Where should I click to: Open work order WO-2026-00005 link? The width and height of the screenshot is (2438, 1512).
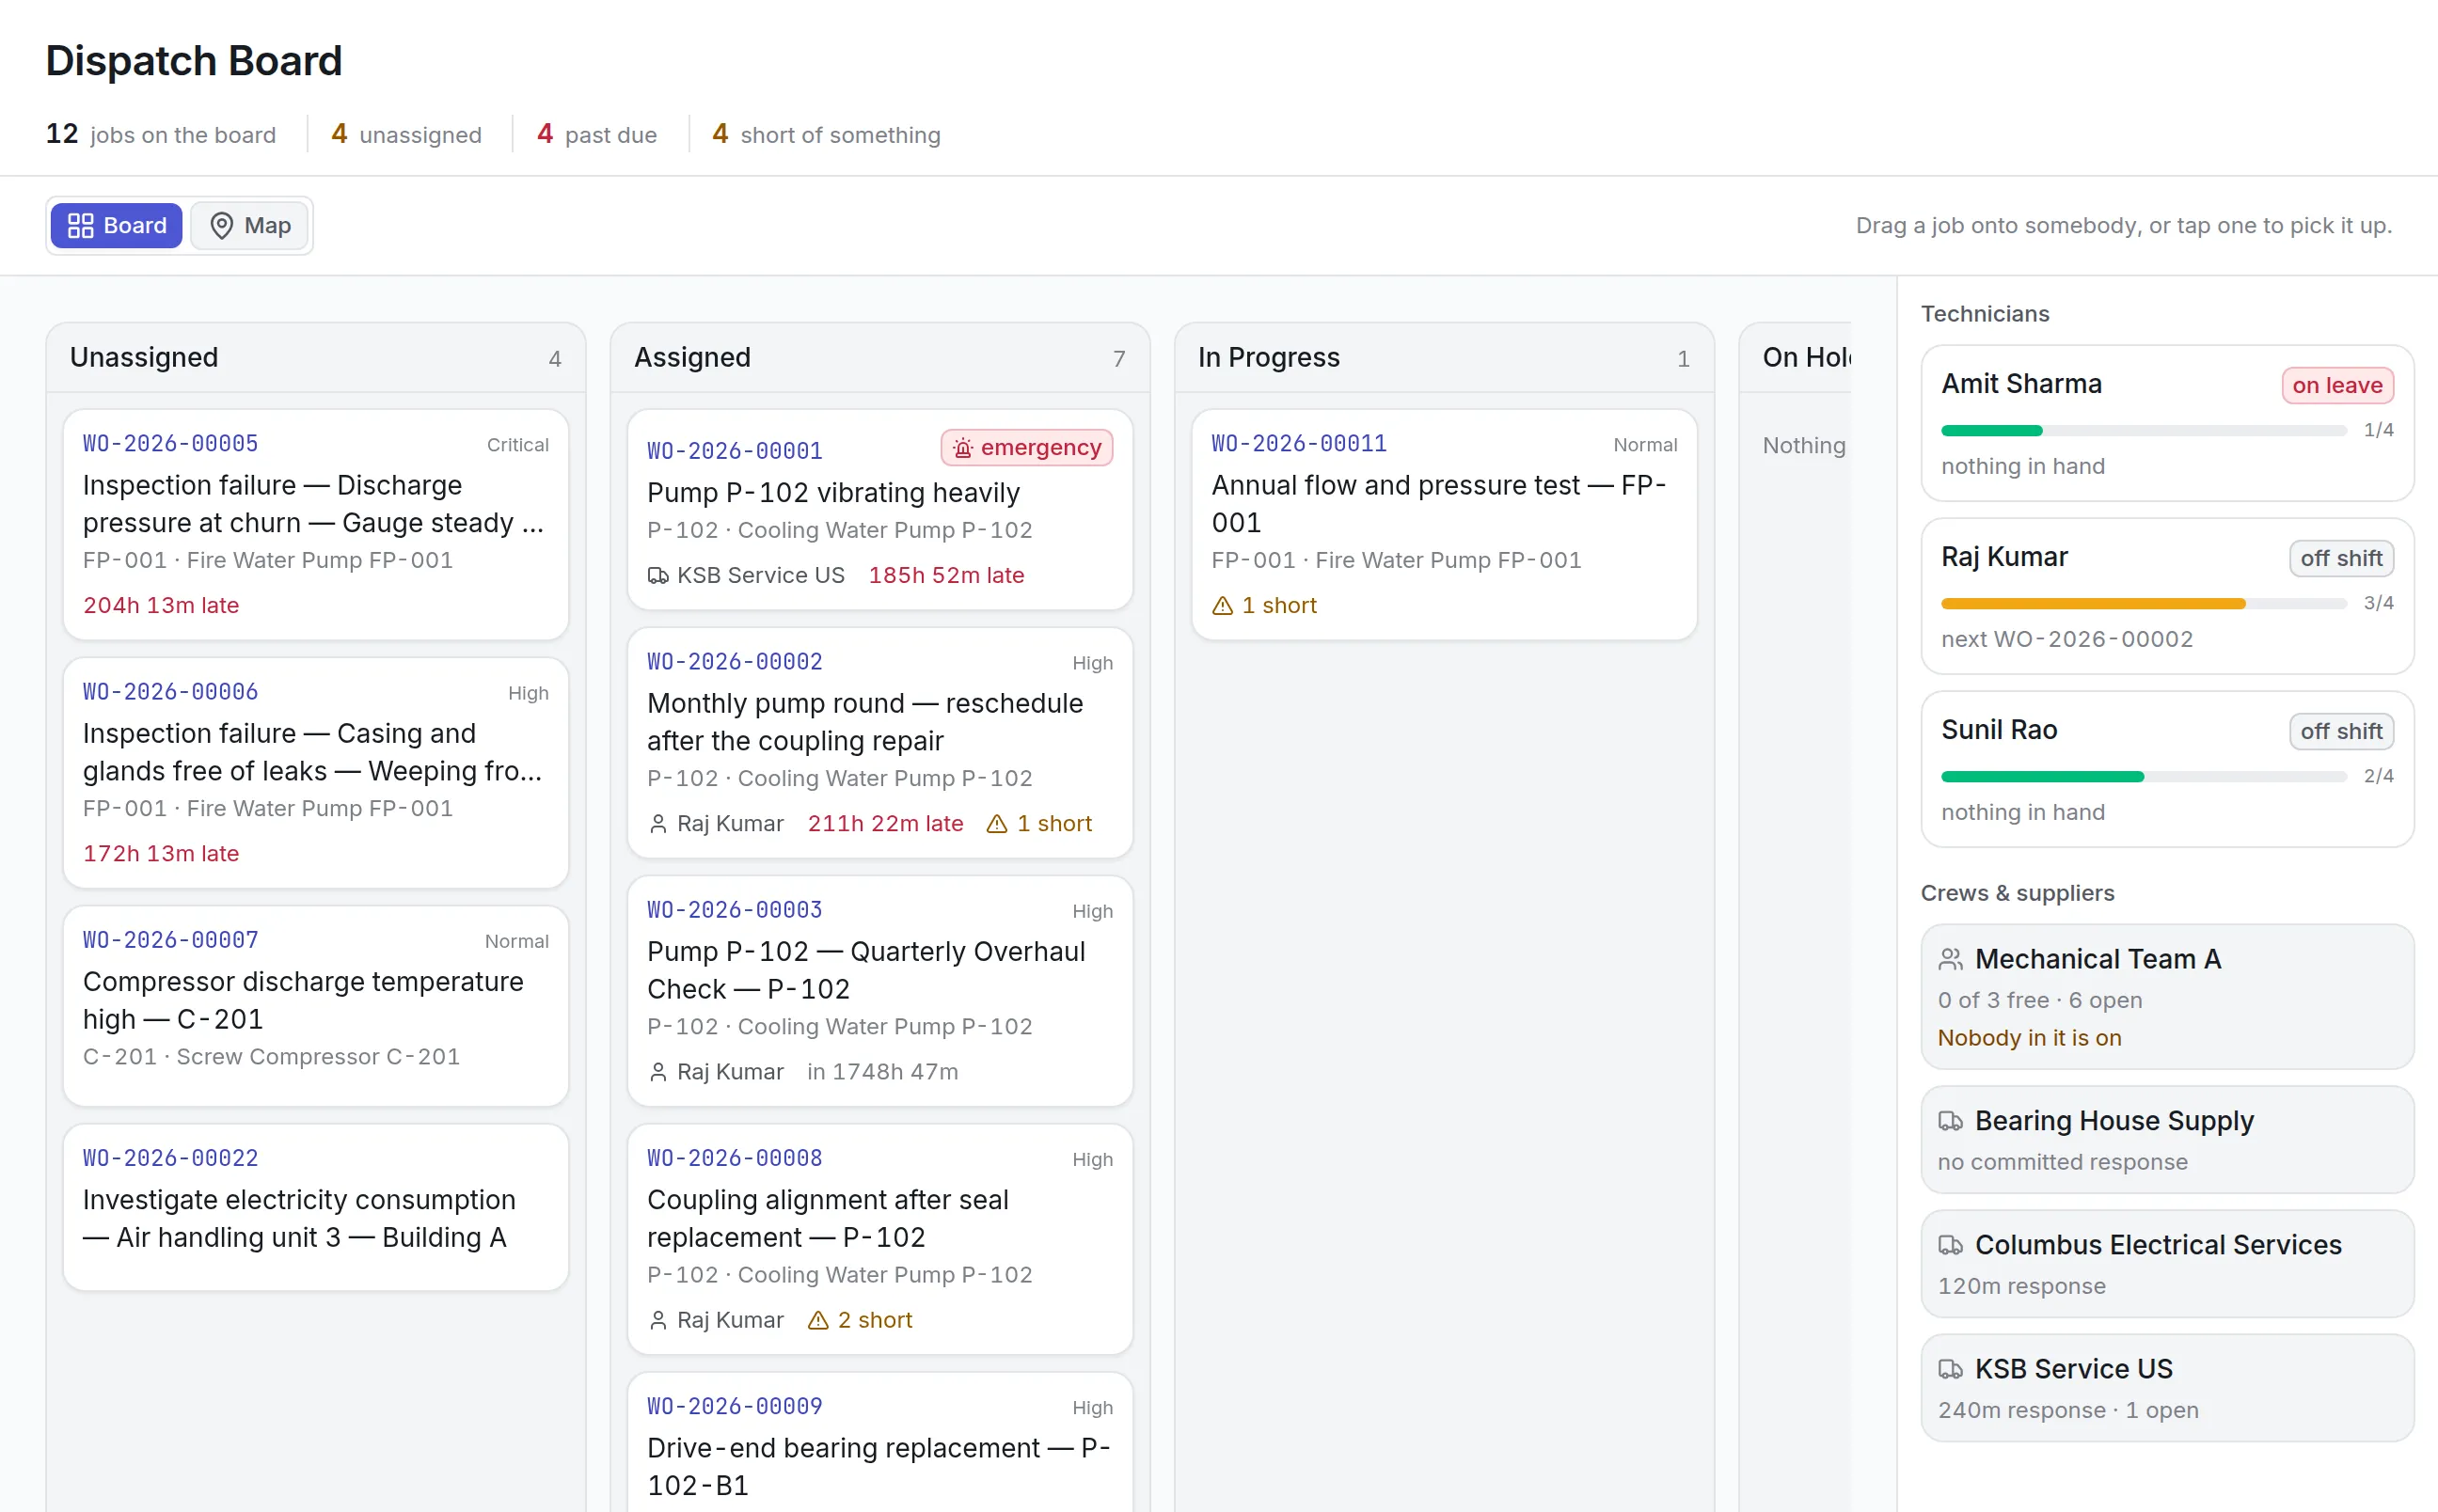click(x=170, y=444)
